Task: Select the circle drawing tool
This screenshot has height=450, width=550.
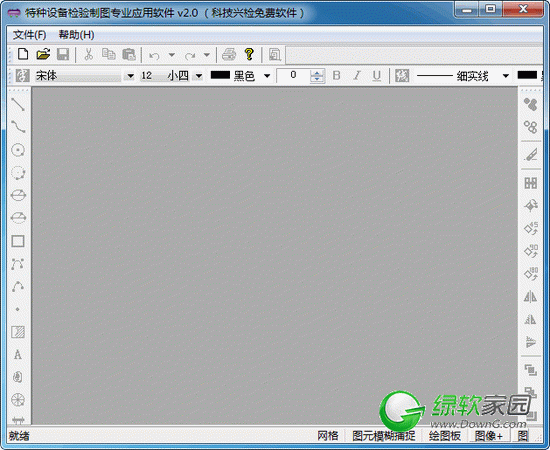Action: (18, 150)
